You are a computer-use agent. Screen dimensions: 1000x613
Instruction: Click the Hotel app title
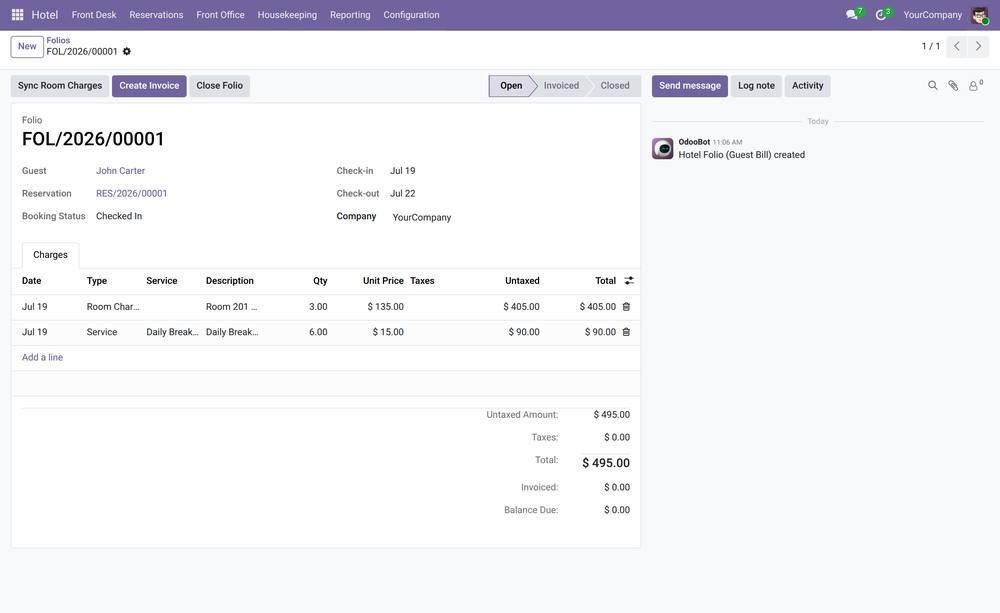[45, 15]
